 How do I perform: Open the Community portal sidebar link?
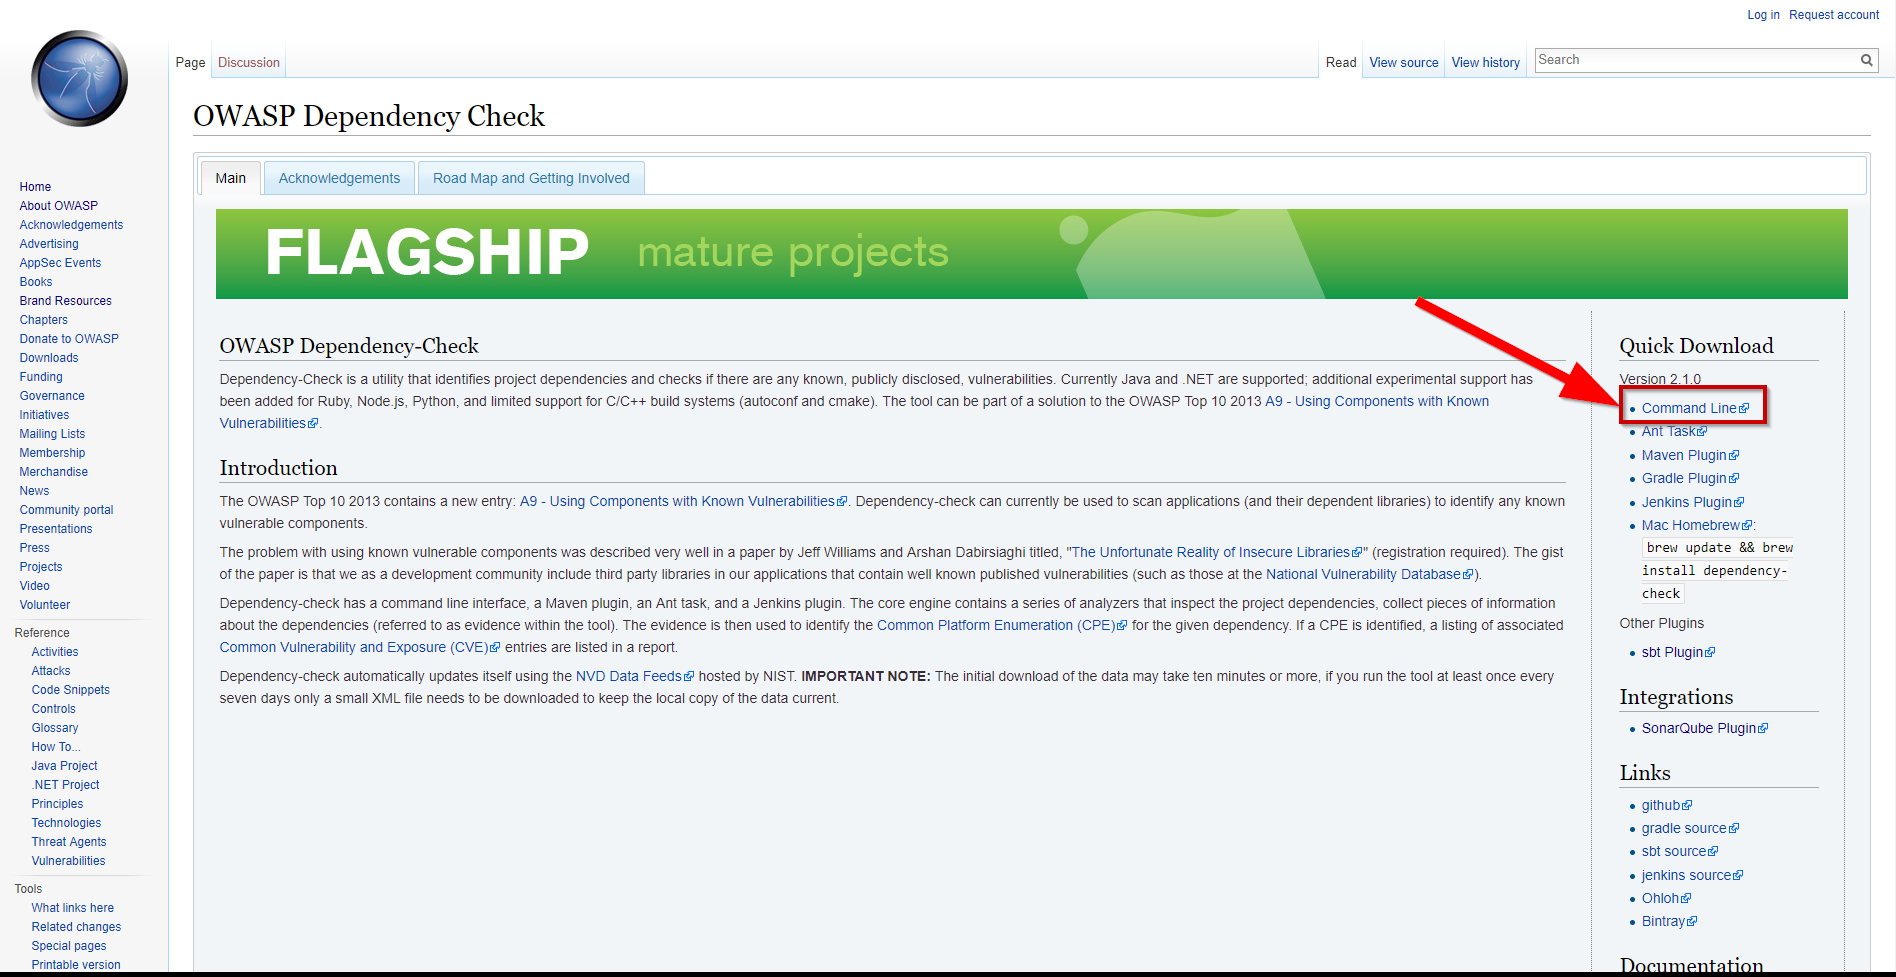click(x=66, y=510)
